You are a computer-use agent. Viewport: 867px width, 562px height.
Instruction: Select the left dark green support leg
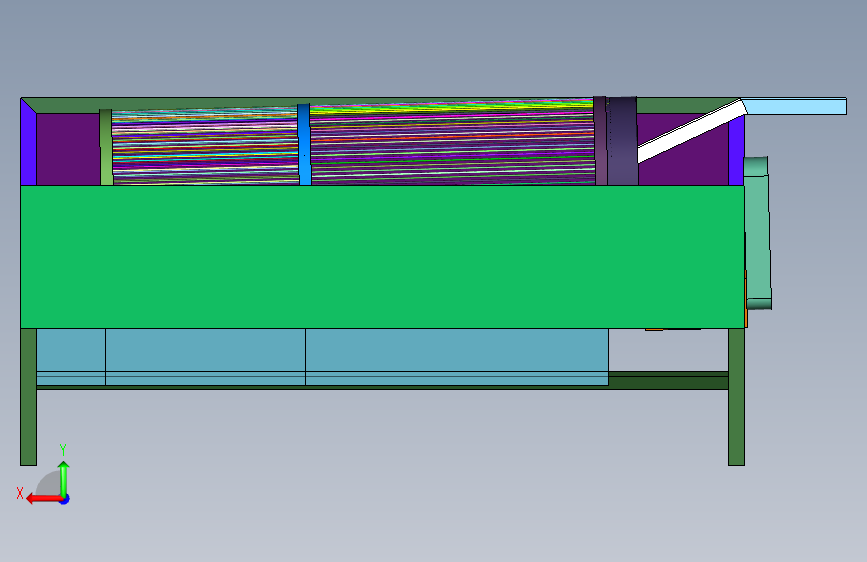coord(28,397)
